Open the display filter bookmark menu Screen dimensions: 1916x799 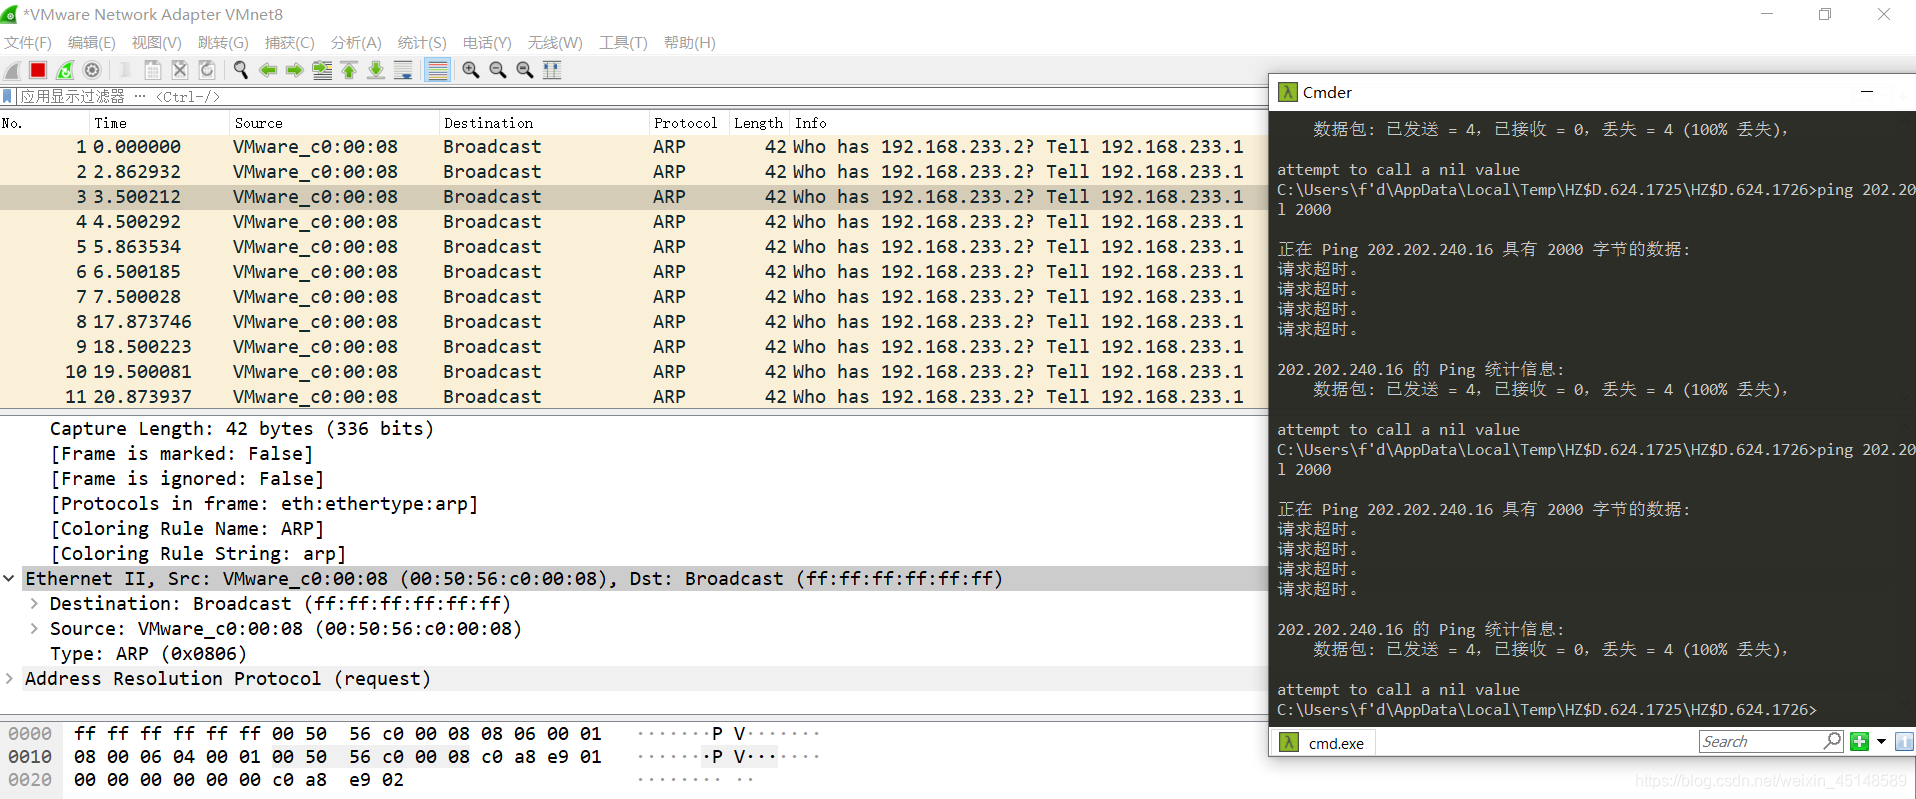[x=8, y=96]
